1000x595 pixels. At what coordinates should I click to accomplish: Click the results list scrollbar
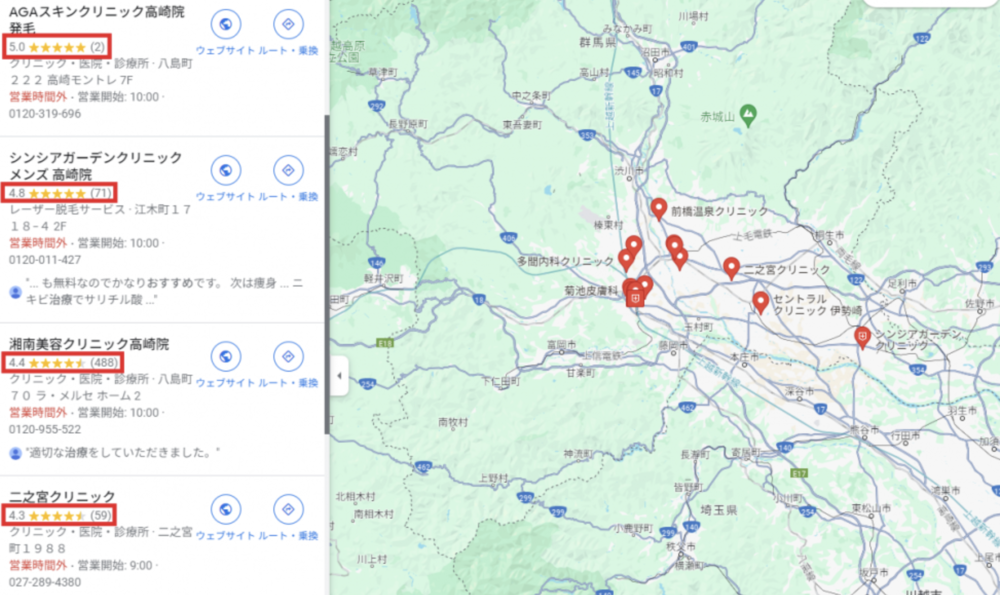point(327,274)
